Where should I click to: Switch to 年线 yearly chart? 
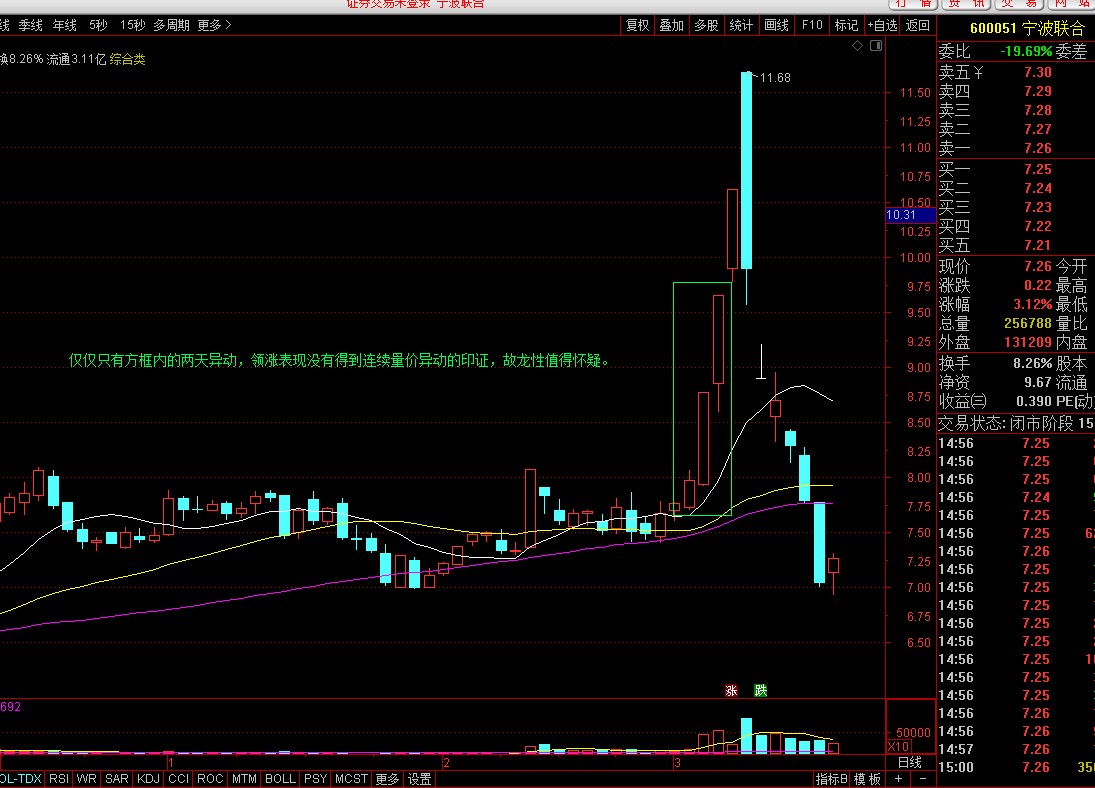[x=65, y=25]
